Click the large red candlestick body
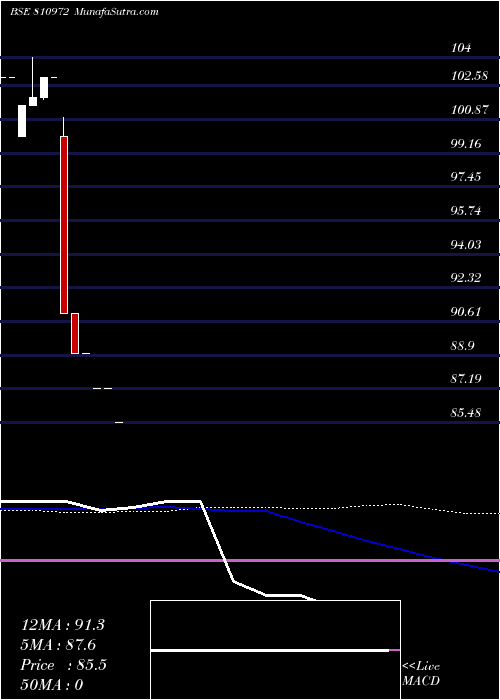Screen dimensions: 500x700 point(64,225)
